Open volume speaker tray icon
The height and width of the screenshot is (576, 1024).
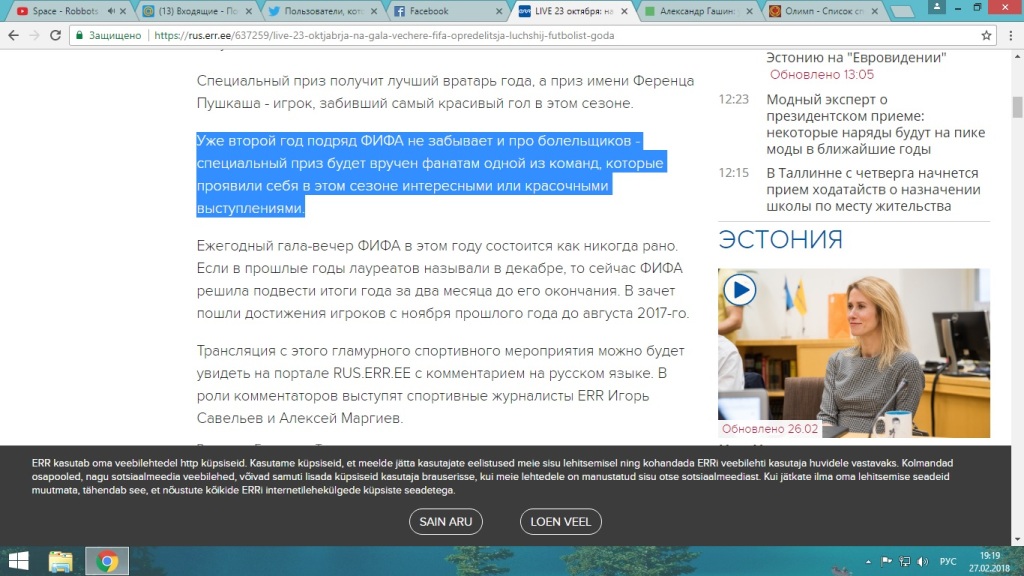click(922, 562)
